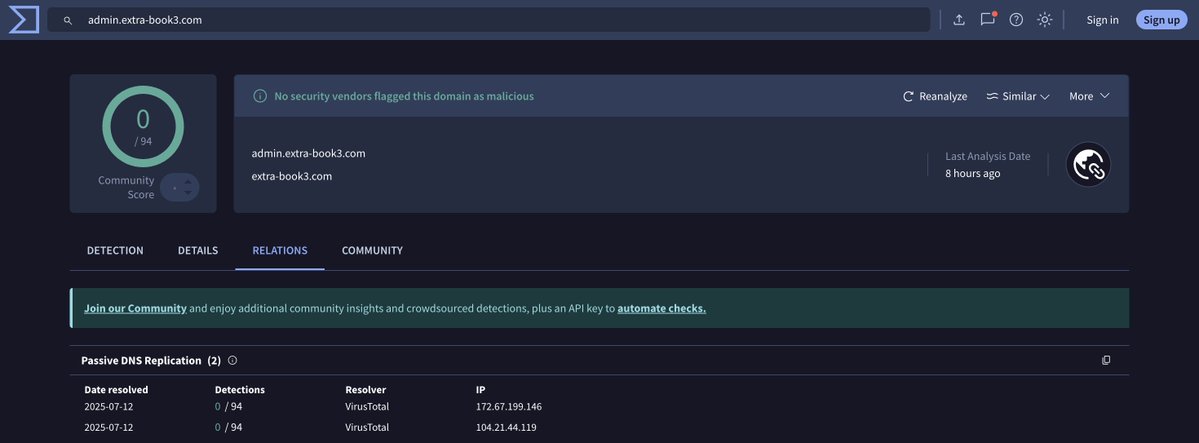Open IP address 172.67.199.146
The image size is (1199, 443).
pyautogui.click(x=509, y=406)
